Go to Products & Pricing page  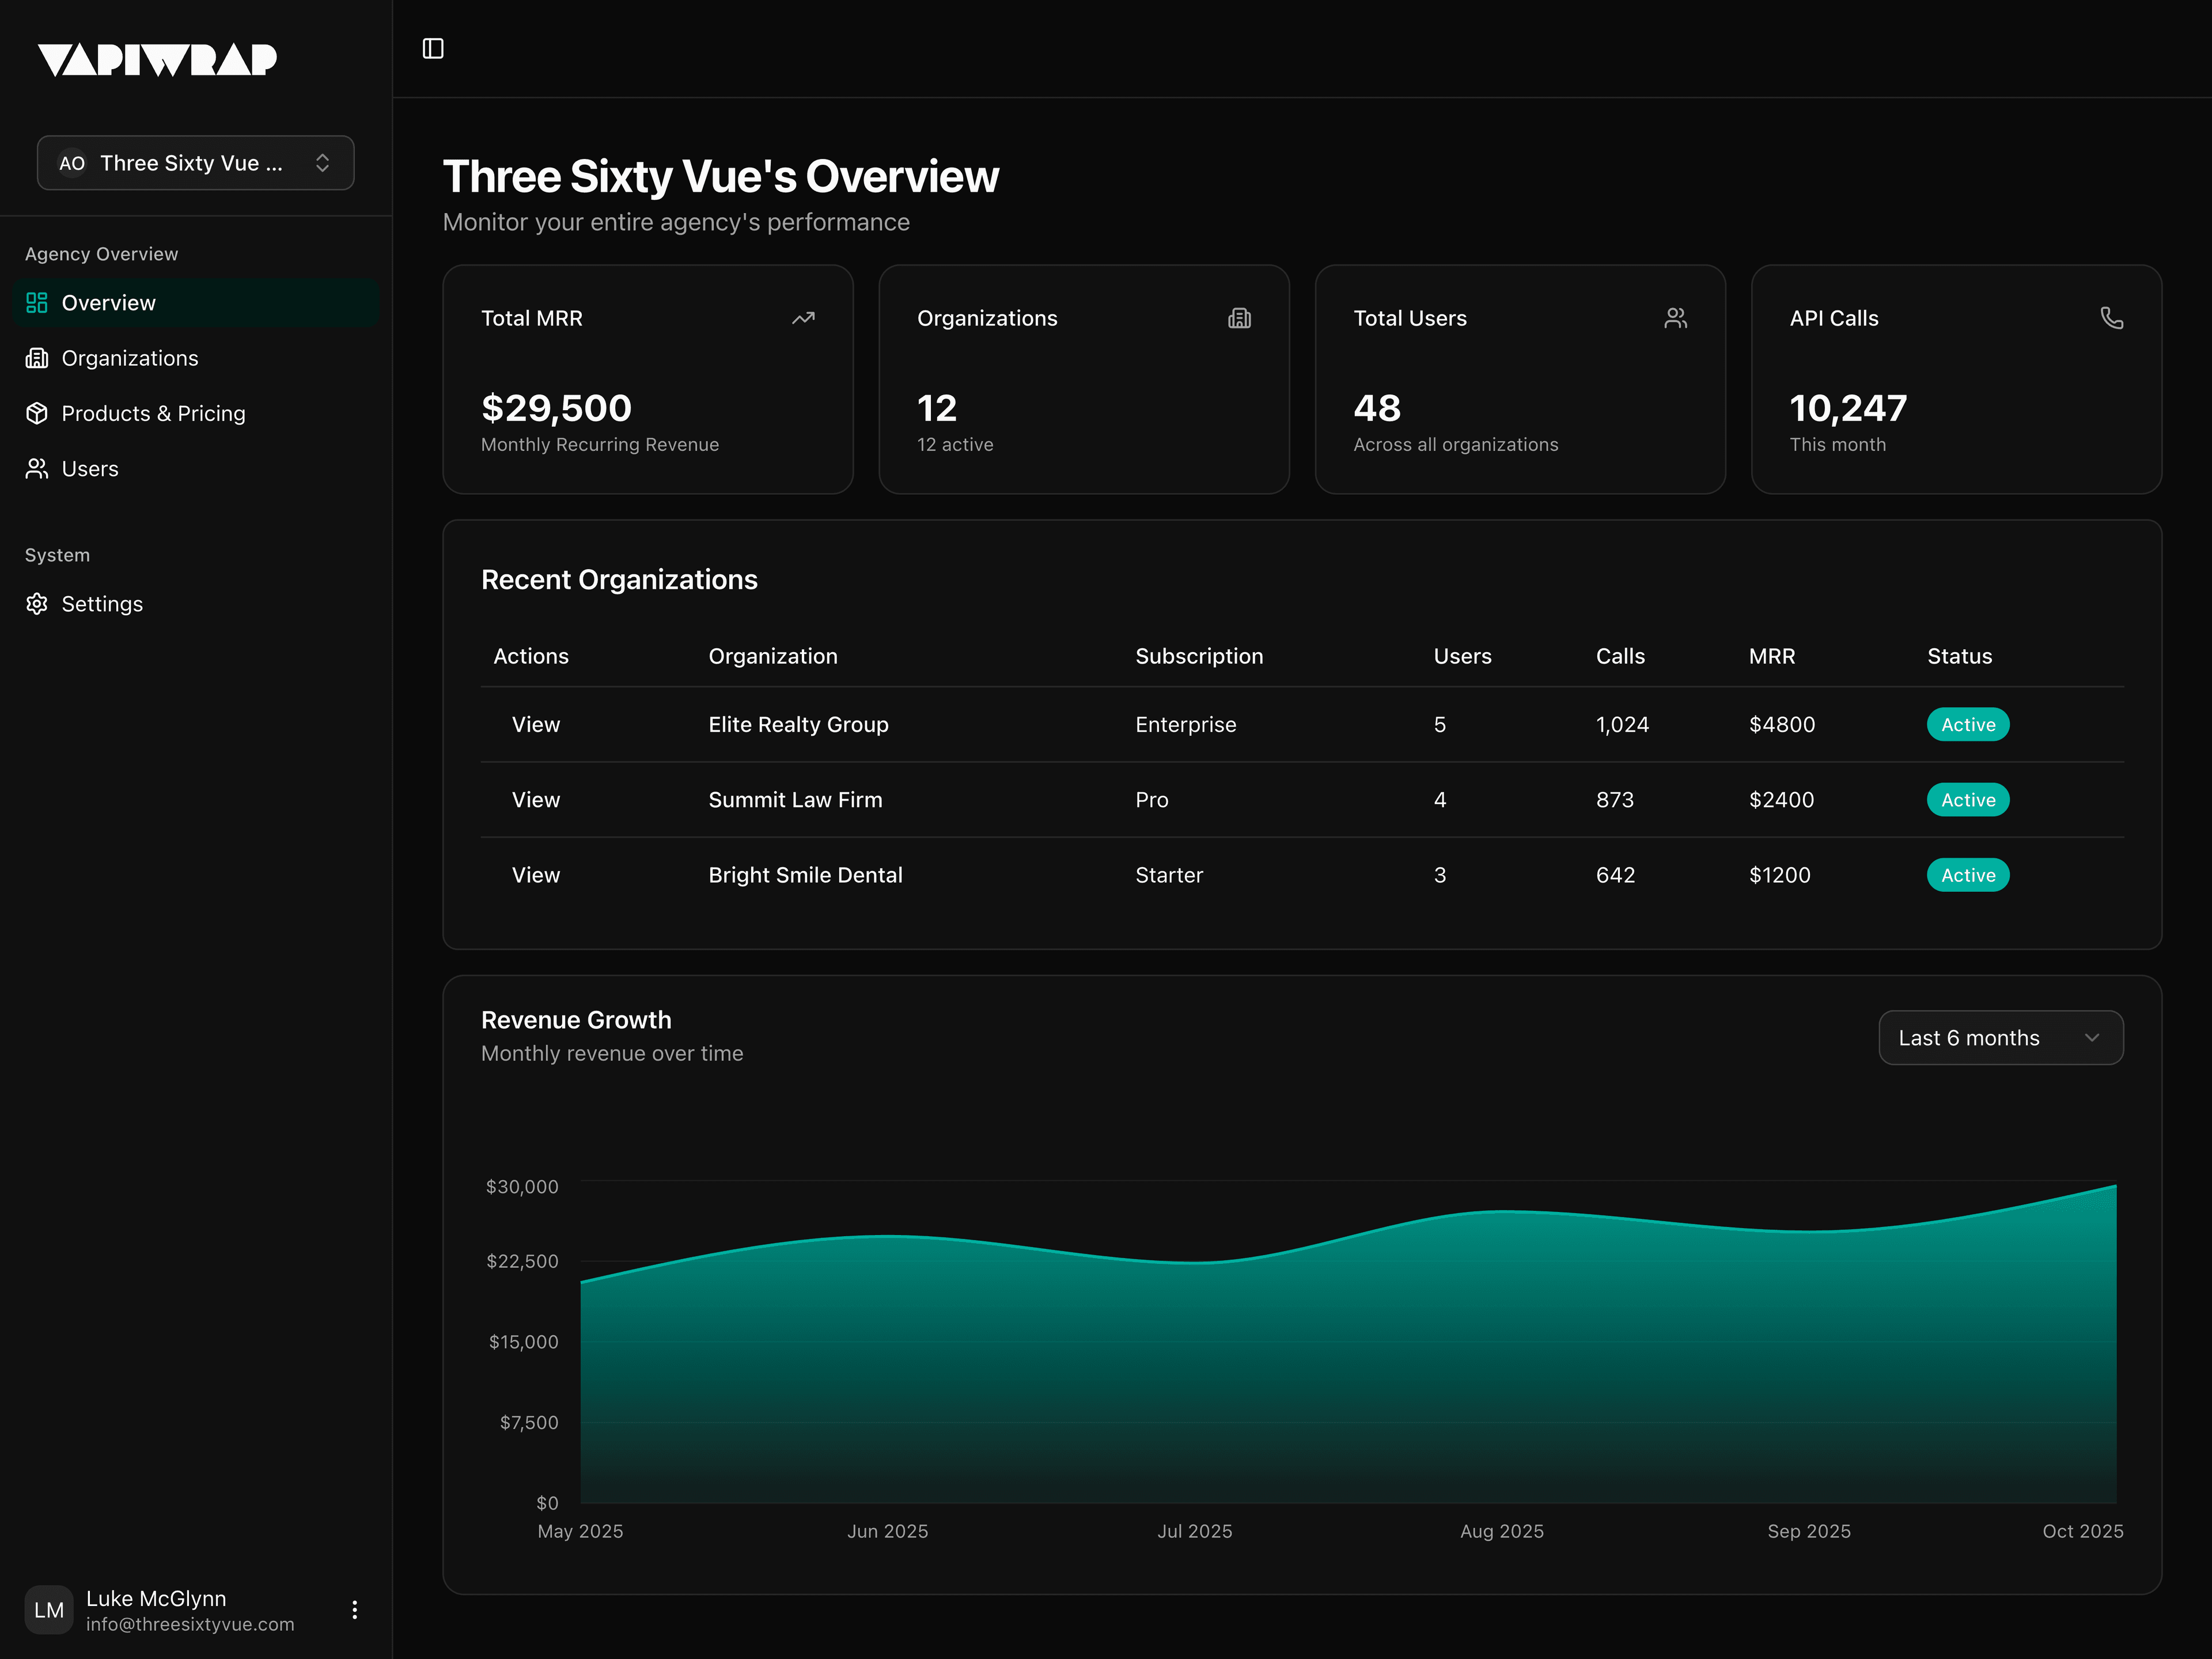click(x=153, y=413)
